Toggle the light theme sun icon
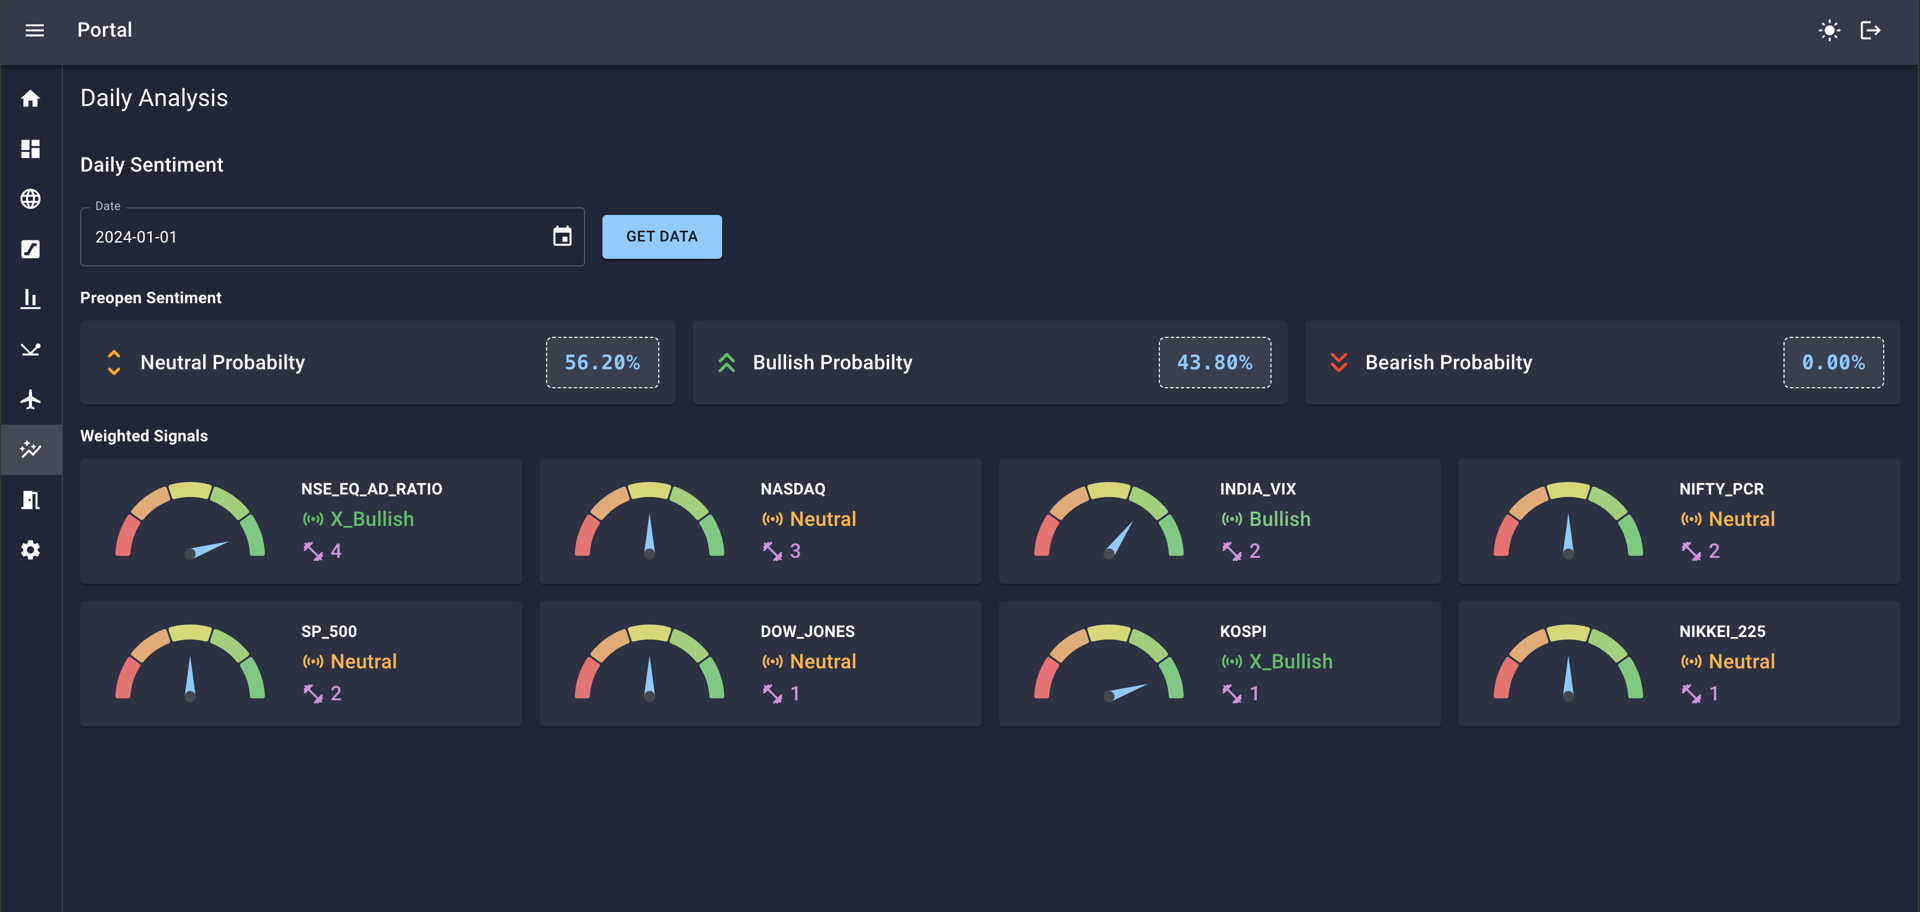The width and height of the screenshot is (1920, 912). pyautogui.click(x=1829, y=30)
